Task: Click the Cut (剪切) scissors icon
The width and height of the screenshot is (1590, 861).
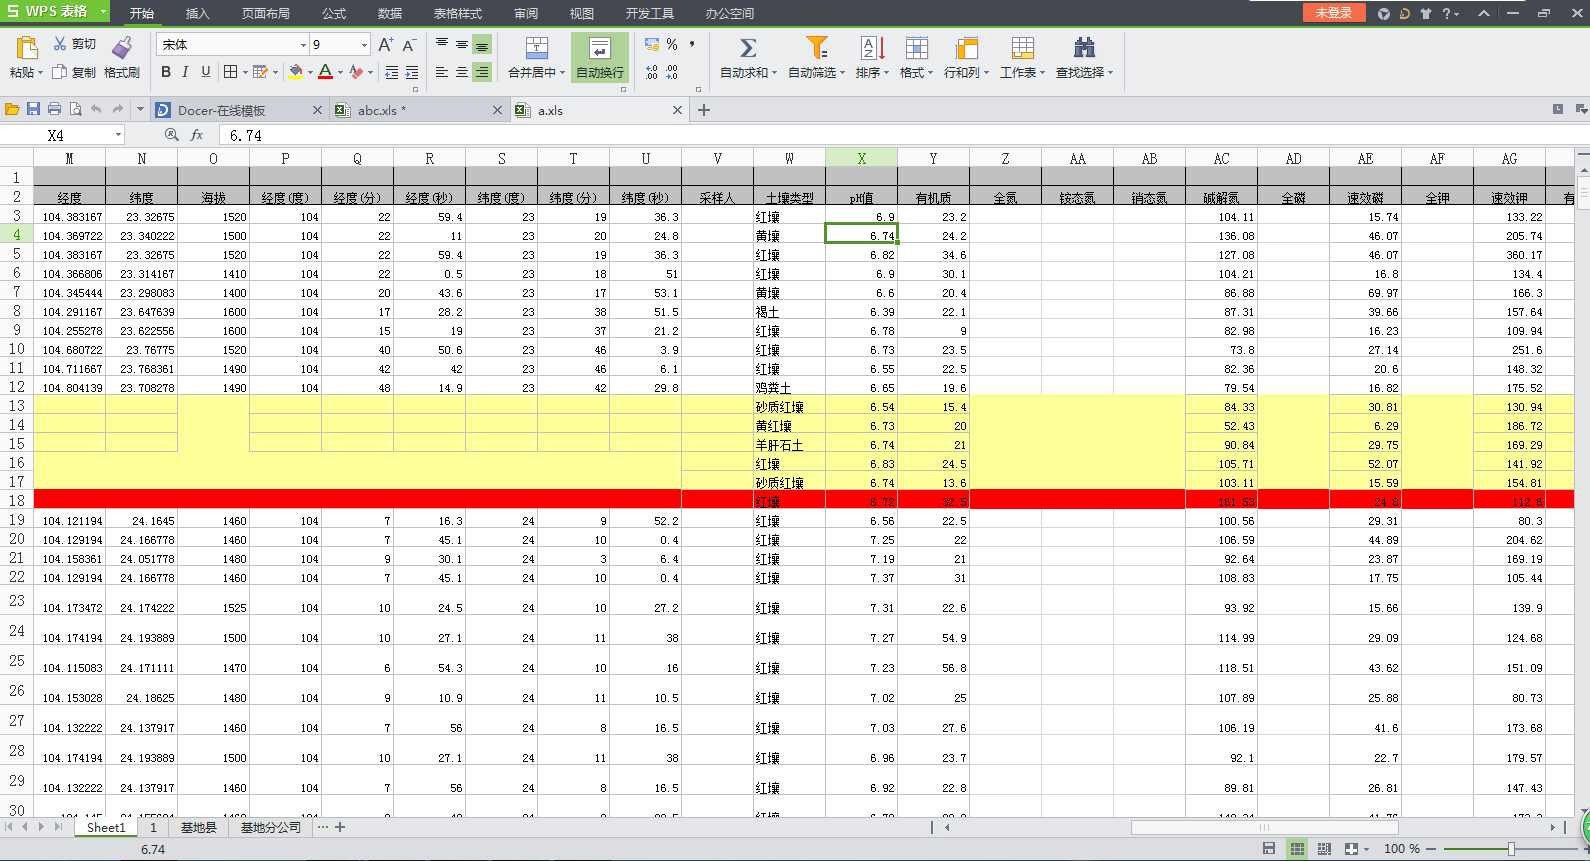Action: 60,44
